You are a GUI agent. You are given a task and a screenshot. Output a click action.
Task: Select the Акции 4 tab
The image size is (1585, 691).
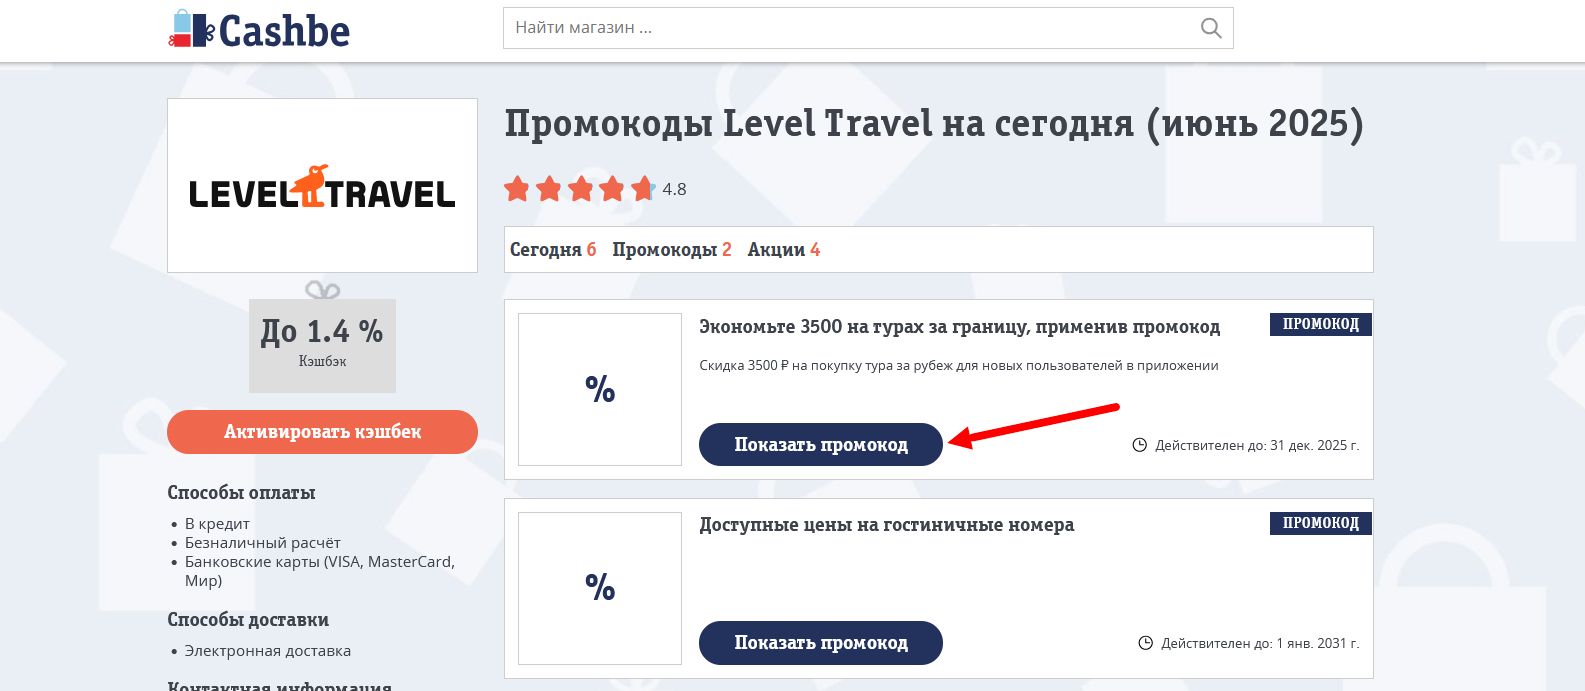[x=784, y=249]
